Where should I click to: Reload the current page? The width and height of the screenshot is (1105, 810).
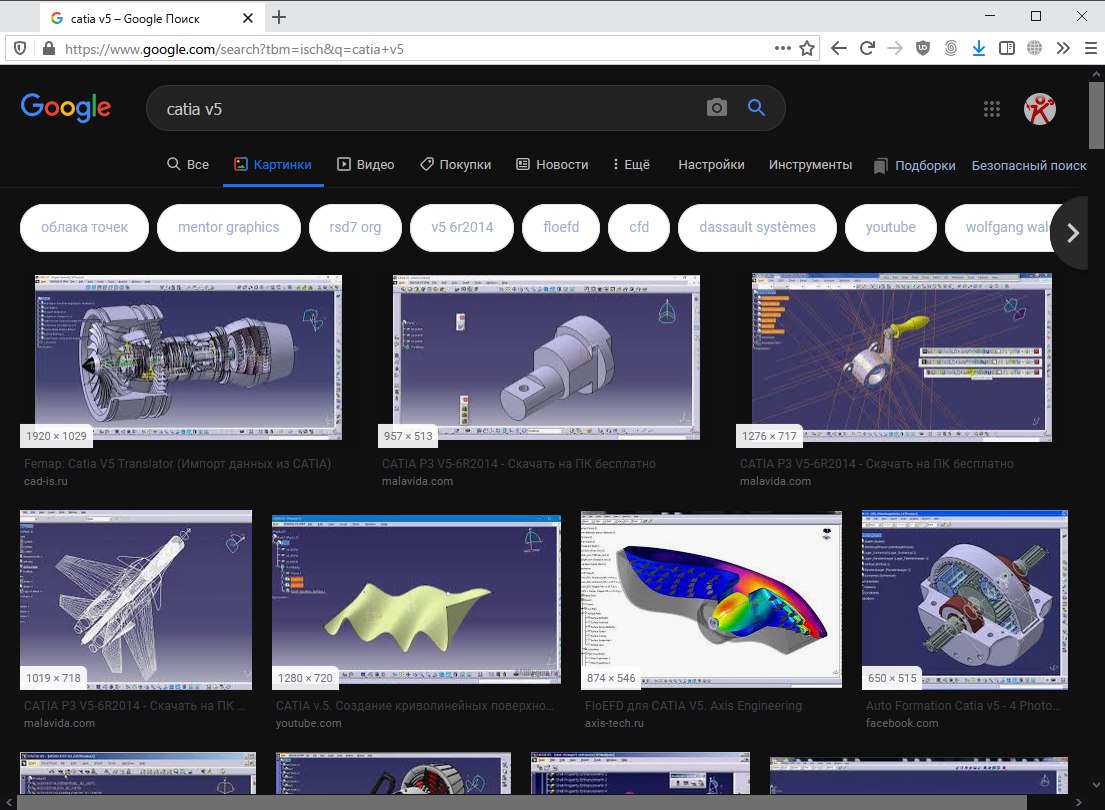(867, 49)
